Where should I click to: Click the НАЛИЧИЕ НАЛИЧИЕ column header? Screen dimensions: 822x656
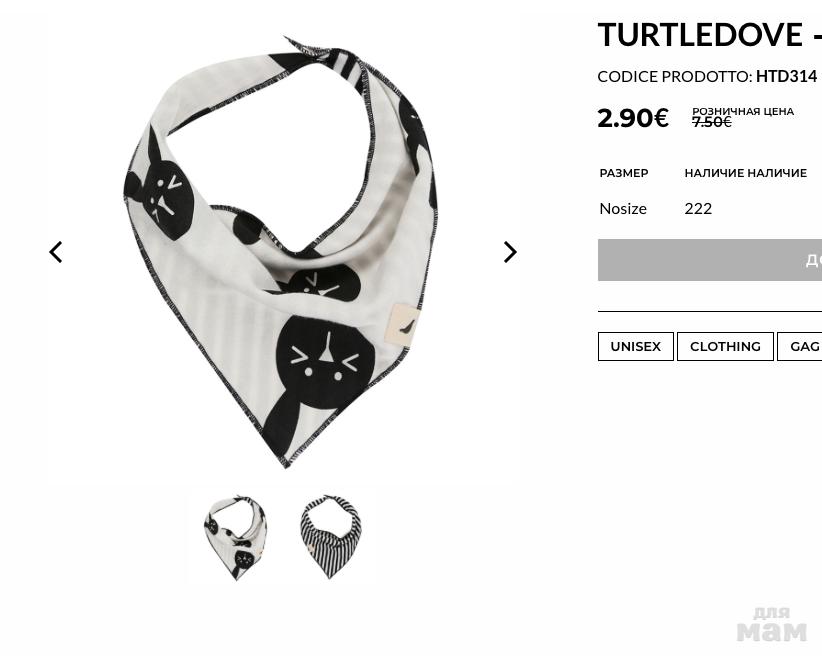coord(745,173)
